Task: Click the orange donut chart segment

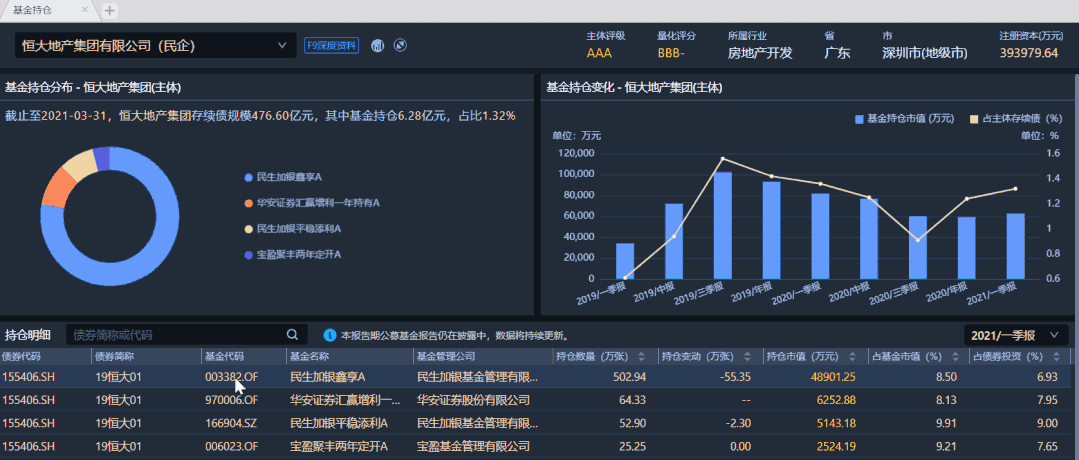Action: (x=58, y=188)
